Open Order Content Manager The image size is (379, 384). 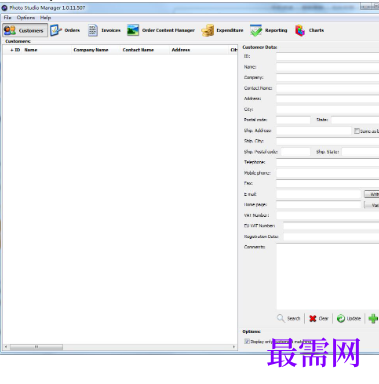pyautogui.click(x=161, y=30)
